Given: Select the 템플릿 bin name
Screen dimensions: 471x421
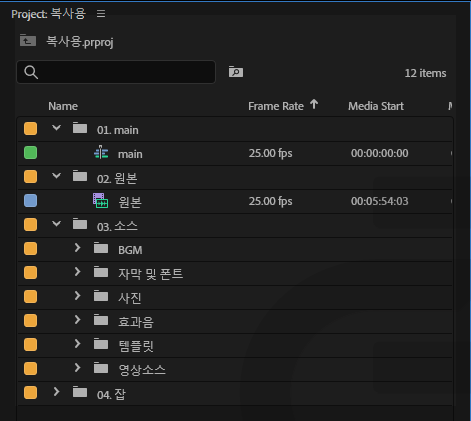Looking at the screenshot, I should [x=136, y=346].
